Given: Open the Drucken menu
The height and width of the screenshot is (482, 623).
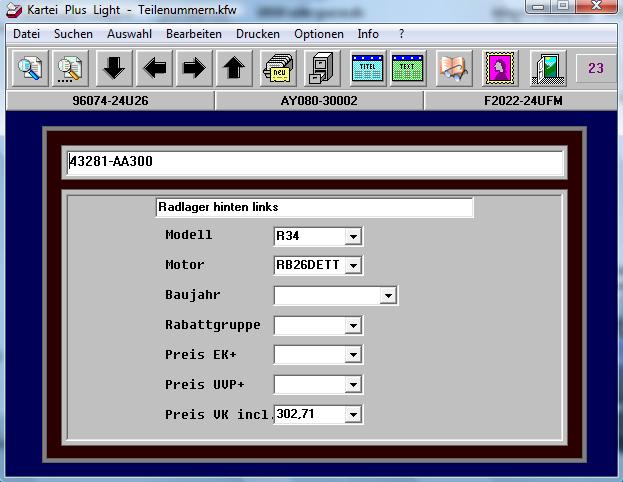Looking at the screenshot, I should tap(257, 34).
